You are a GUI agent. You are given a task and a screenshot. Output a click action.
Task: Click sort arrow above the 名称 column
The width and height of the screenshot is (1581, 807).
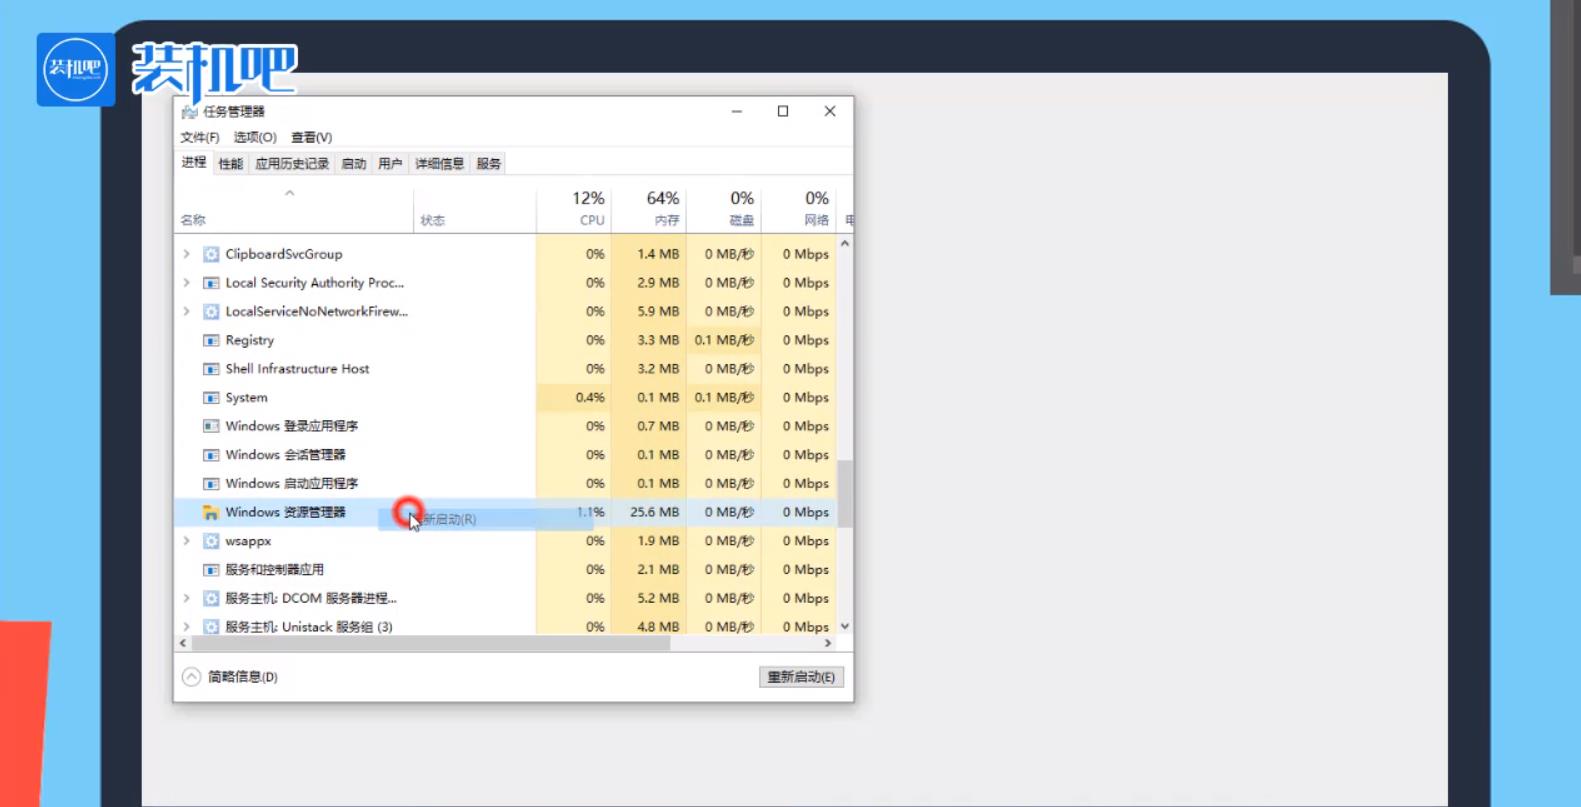290,193
